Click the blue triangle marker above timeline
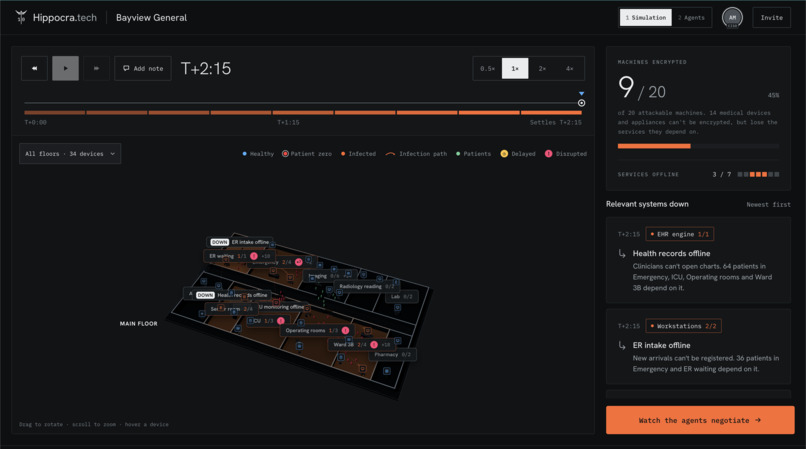The width and height of the screenshot is (806, 449). 581,94
